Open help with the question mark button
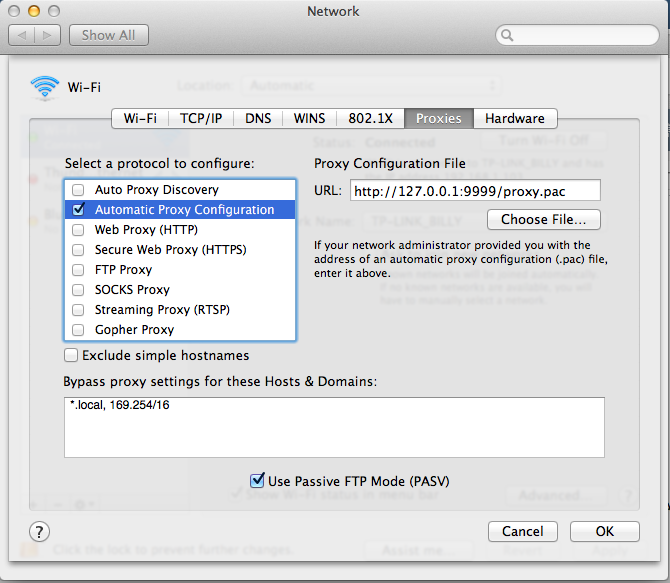The height and width of the screenshot is (583, 670). pyautogui.click(x=39, y=532)
